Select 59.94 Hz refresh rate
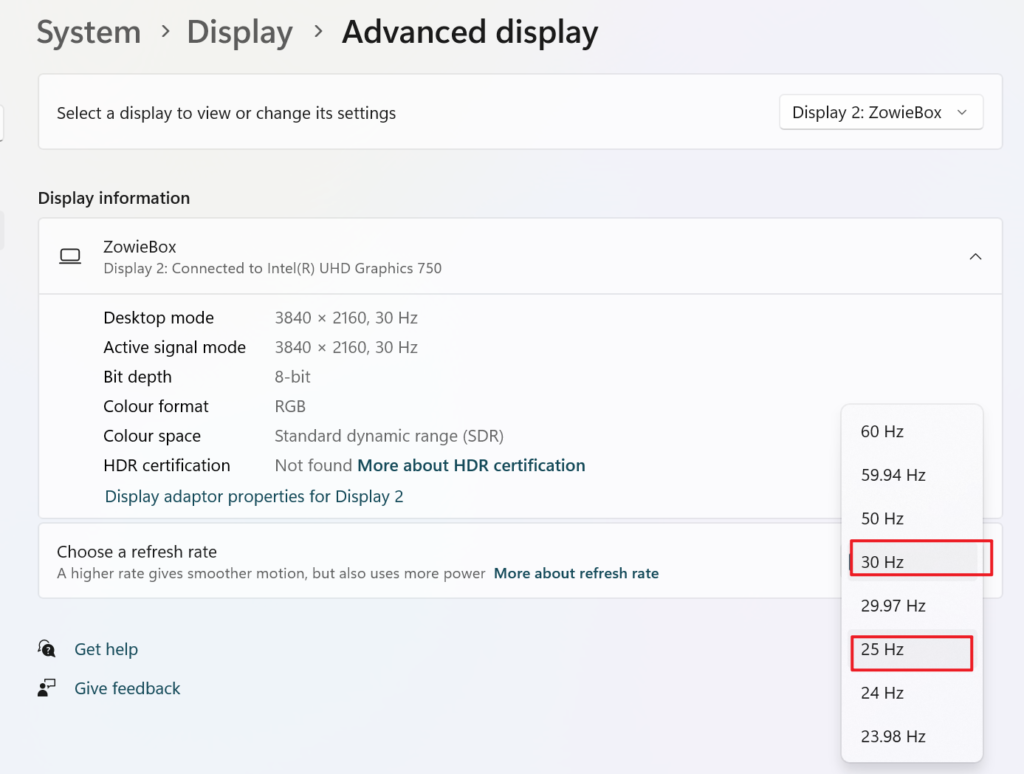1024x774 pixels. pos(893,475)
